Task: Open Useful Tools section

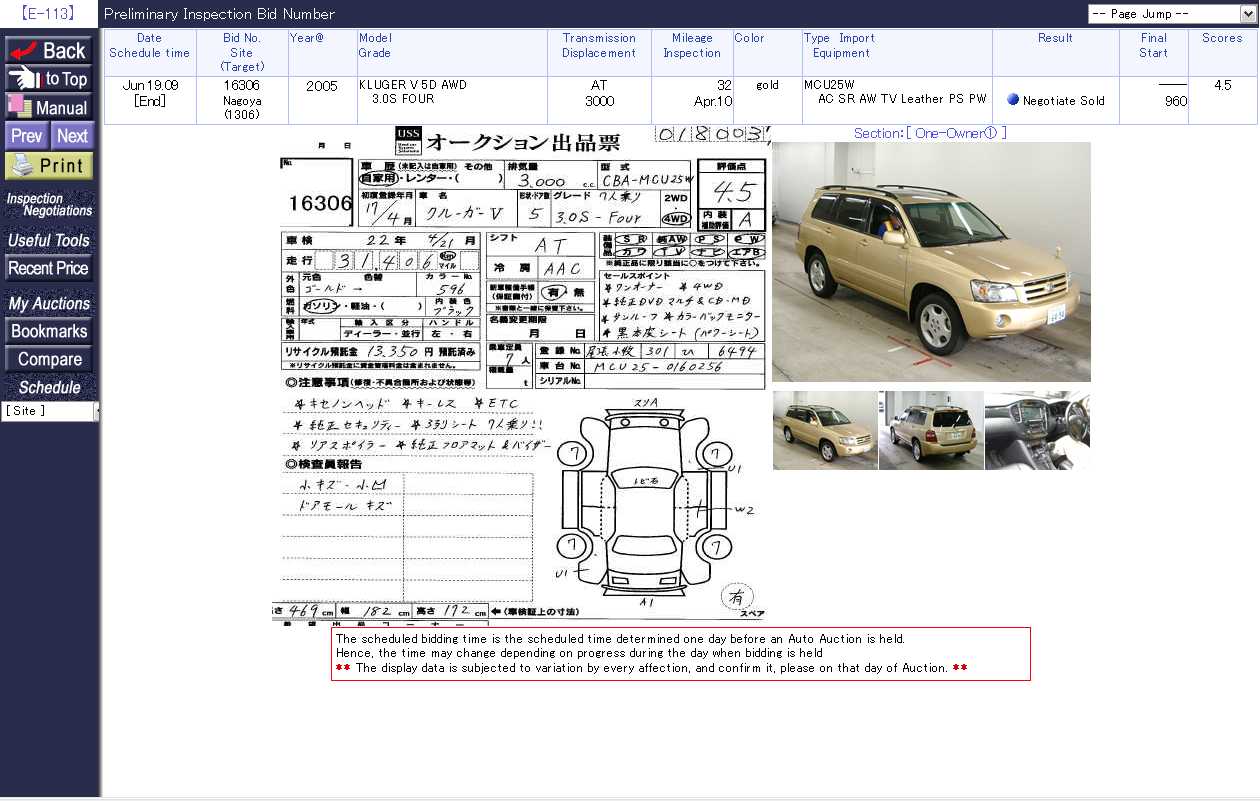Action: pyautogui.click(x=49, y=241)
